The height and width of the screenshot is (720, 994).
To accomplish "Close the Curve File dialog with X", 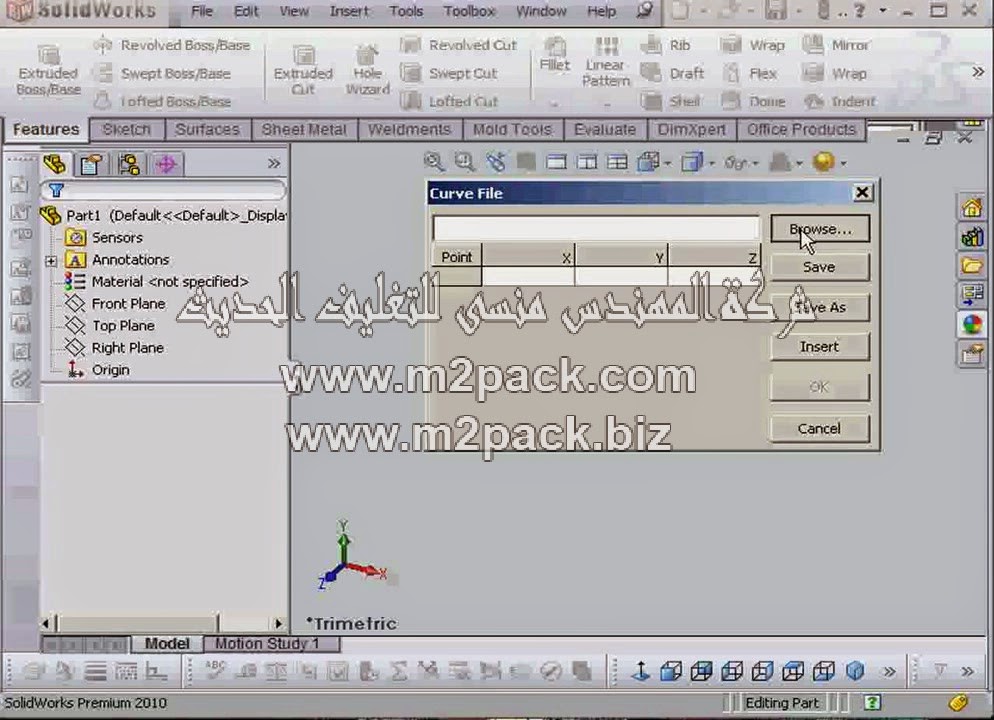I will (862, 193).
